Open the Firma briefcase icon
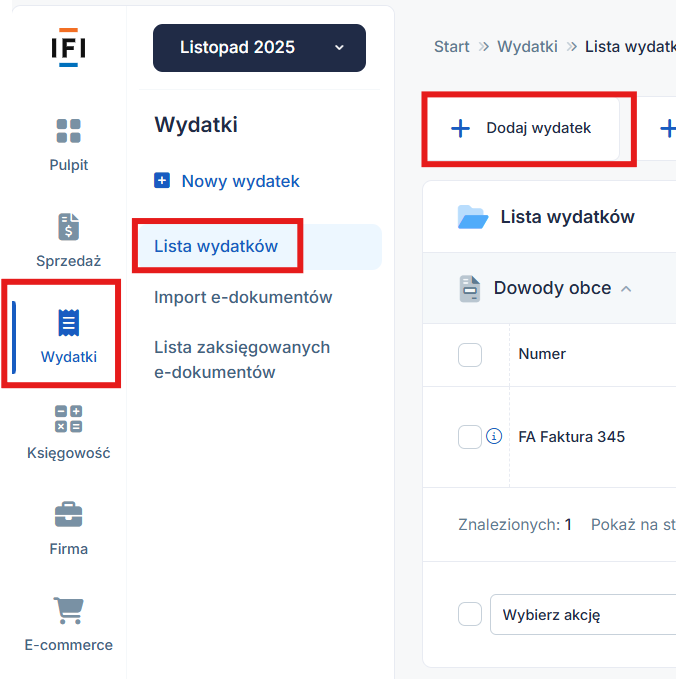This screenshot has width=676, height=679. (x=68, y=514)
